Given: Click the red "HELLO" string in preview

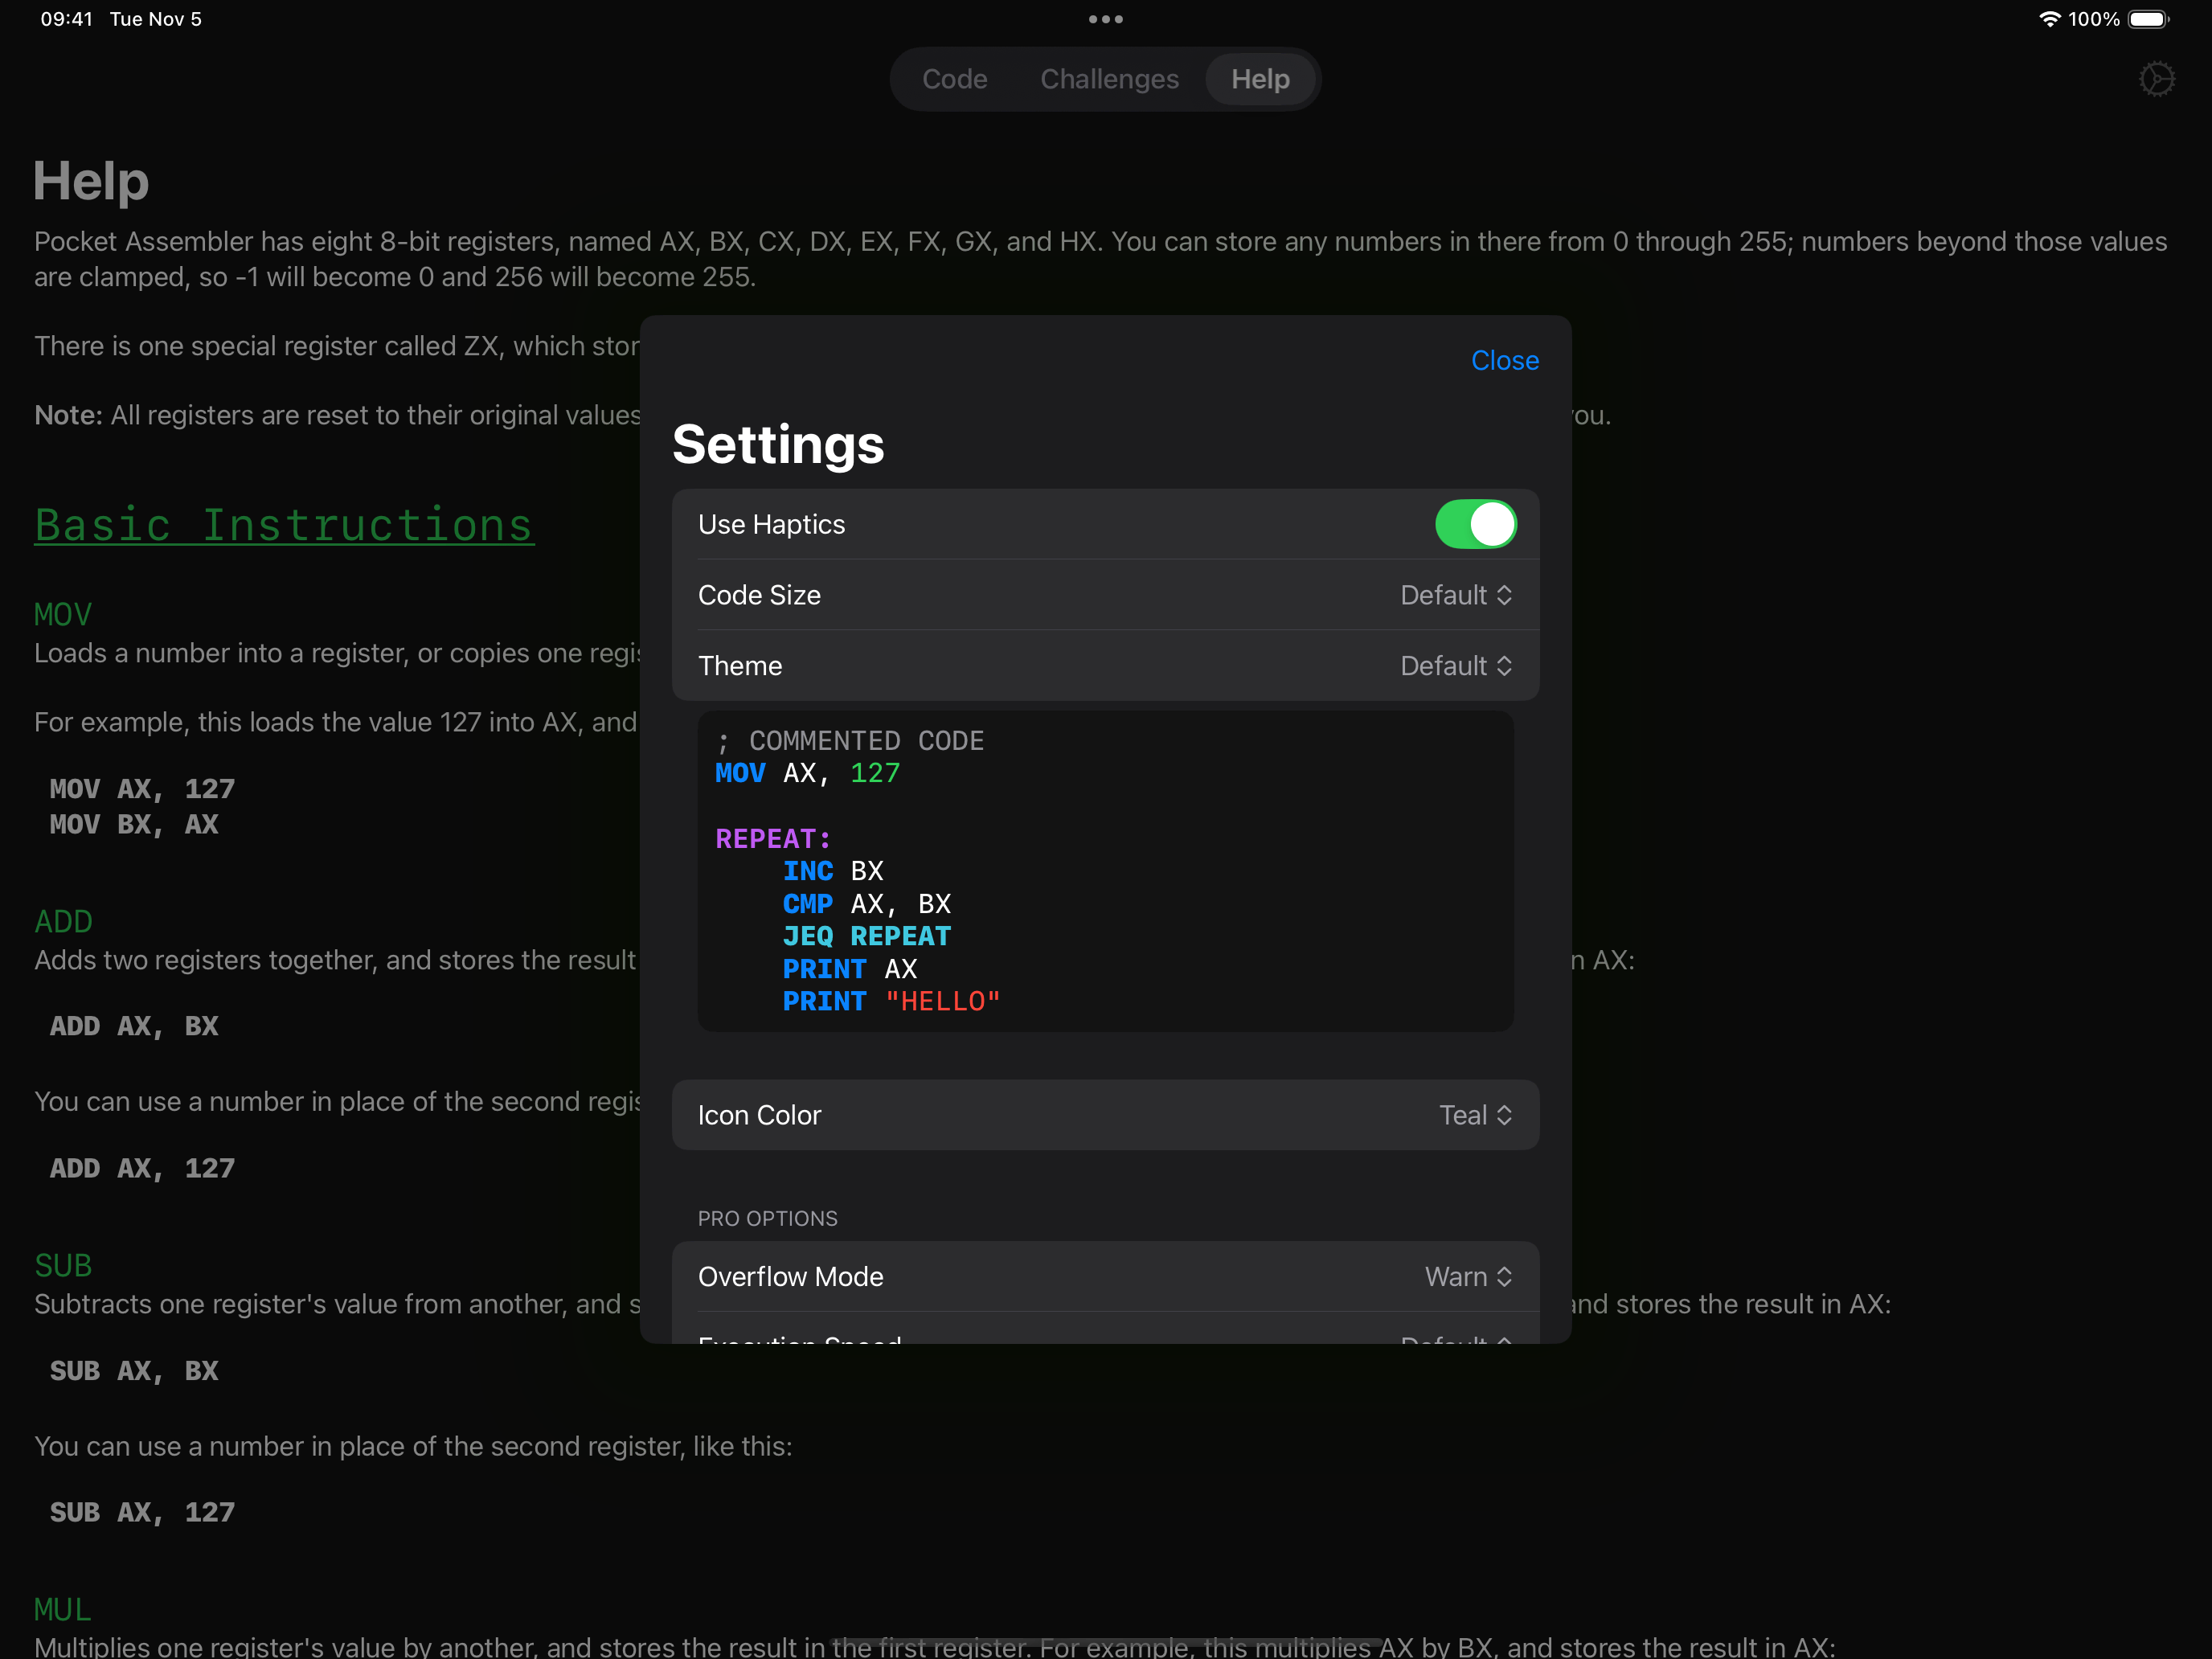Looking at the screenshot, I should [942, 1001].
